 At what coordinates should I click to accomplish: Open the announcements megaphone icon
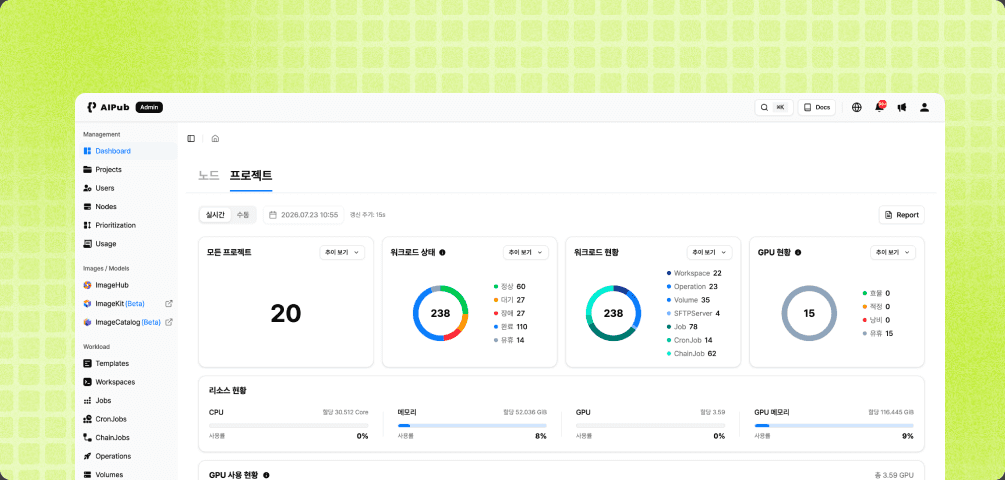tap(902, 108)
